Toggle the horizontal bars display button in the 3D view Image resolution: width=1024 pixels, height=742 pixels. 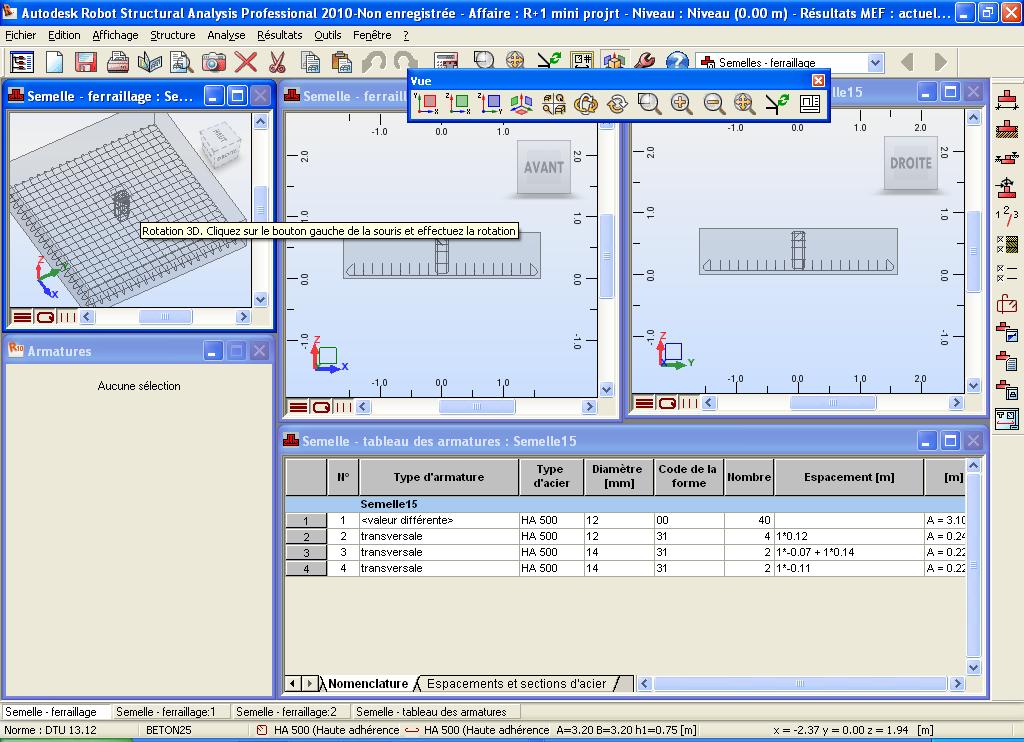click(22, 317)
